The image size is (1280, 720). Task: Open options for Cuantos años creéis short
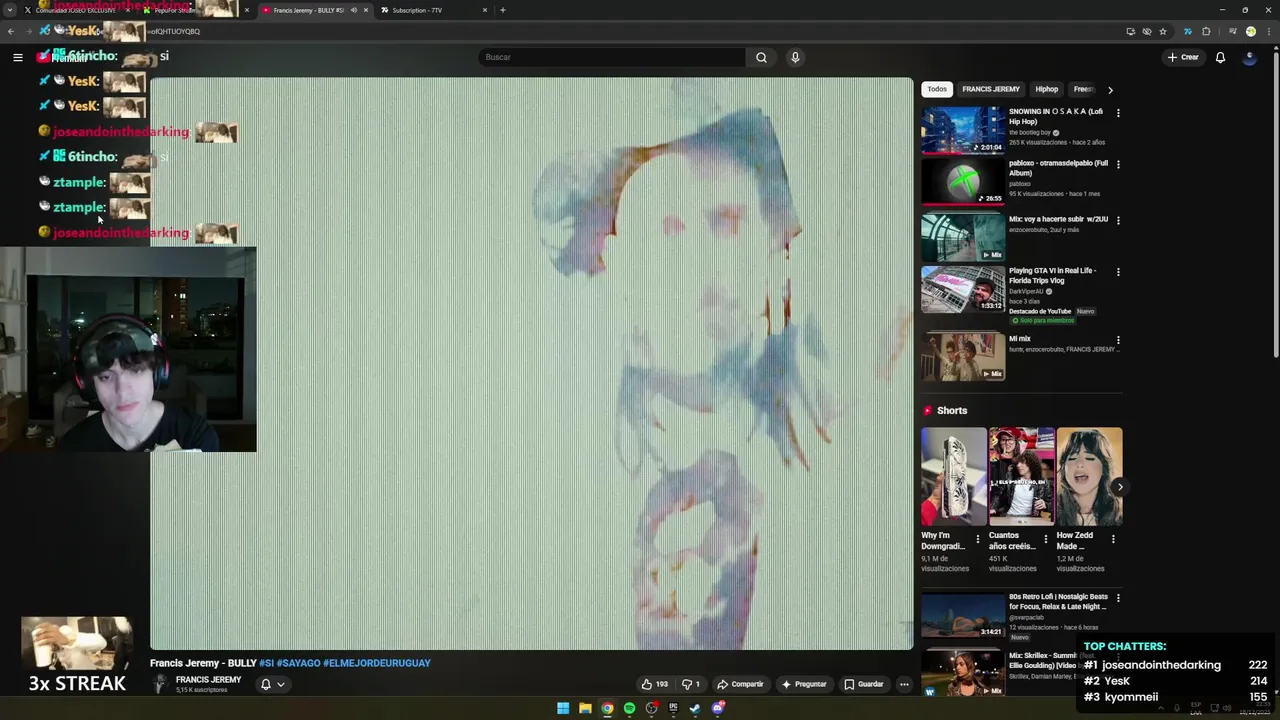[1046, 539]
